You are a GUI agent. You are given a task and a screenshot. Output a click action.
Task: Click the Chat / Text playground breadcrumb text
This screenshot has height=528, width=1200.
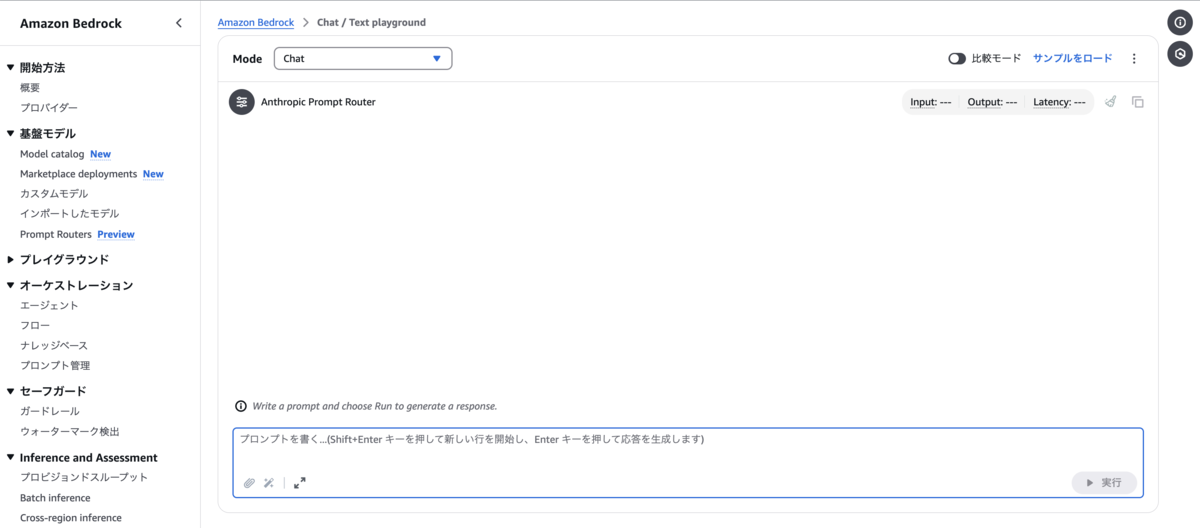pyautogui.click(x=371, y=22)
